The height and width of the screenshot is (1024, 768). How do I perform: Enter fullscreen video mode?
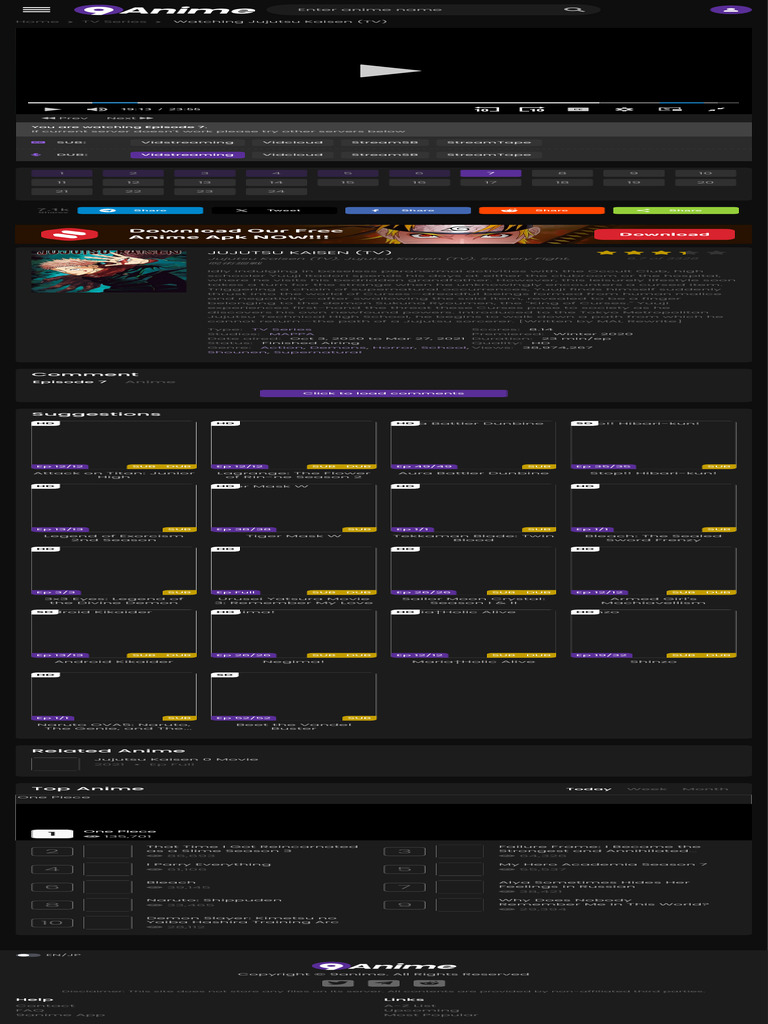[x=716, y=109]
